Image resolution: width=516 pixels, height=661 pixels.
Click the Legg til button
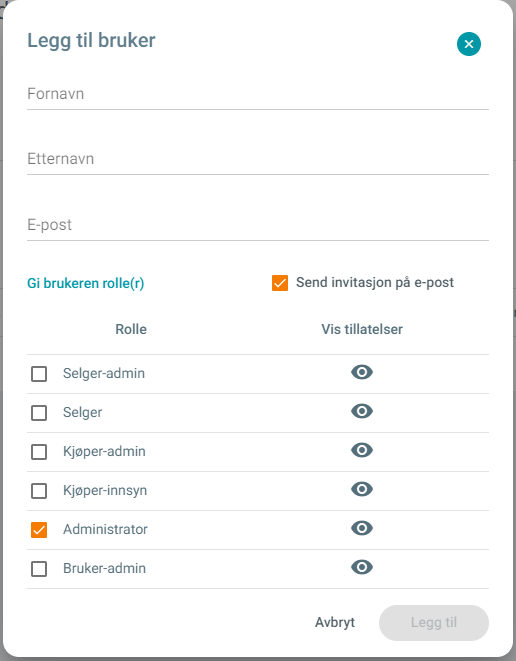(434, 623)
